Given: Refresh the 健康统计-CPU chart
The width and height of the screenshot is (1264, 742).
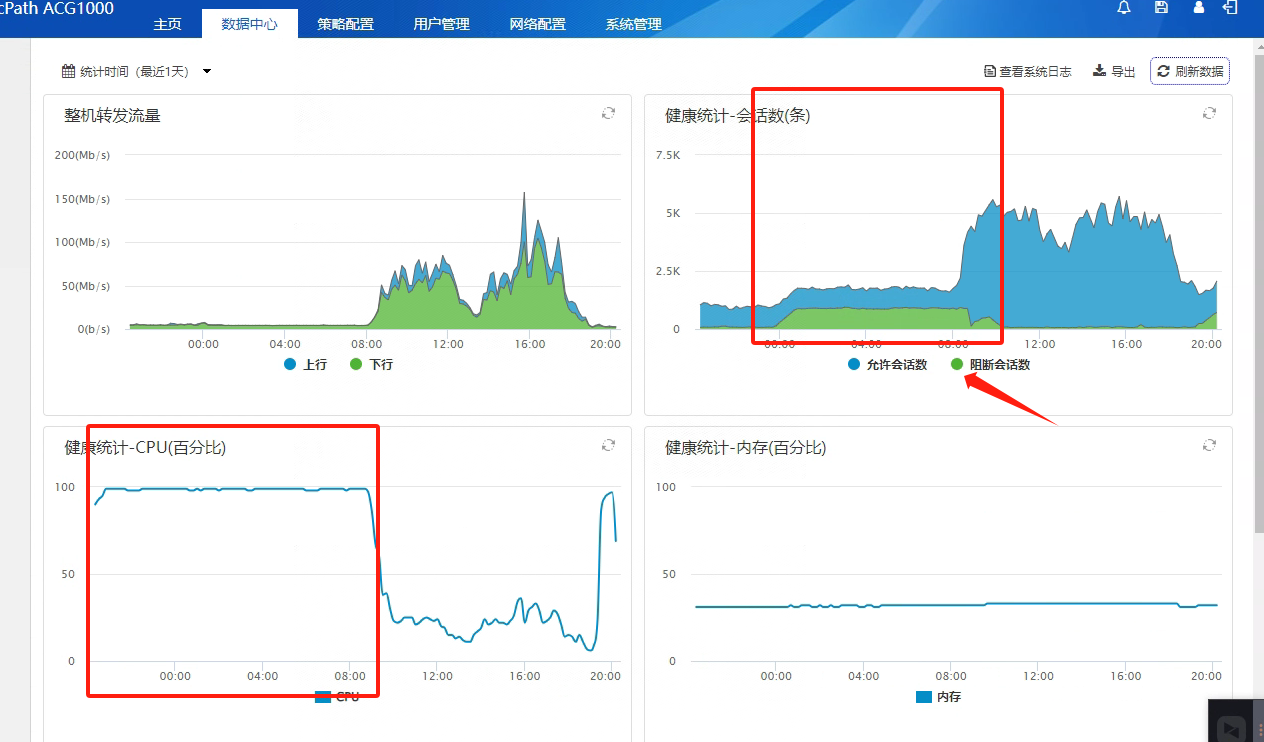Looking at the screenshot, I should click(608, 445).
